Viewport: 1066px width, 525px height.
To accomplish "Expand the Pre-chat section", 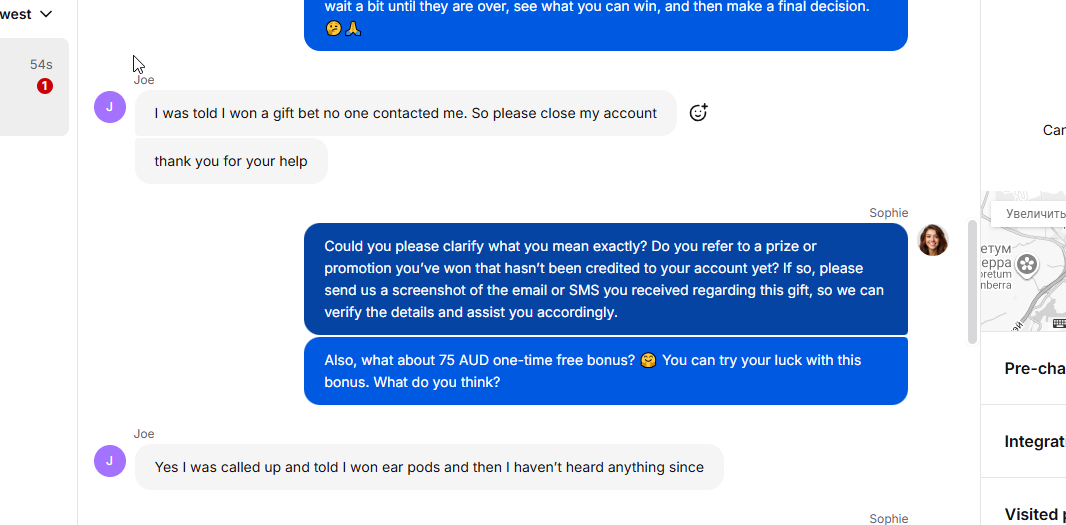I will click(1034, 368).
